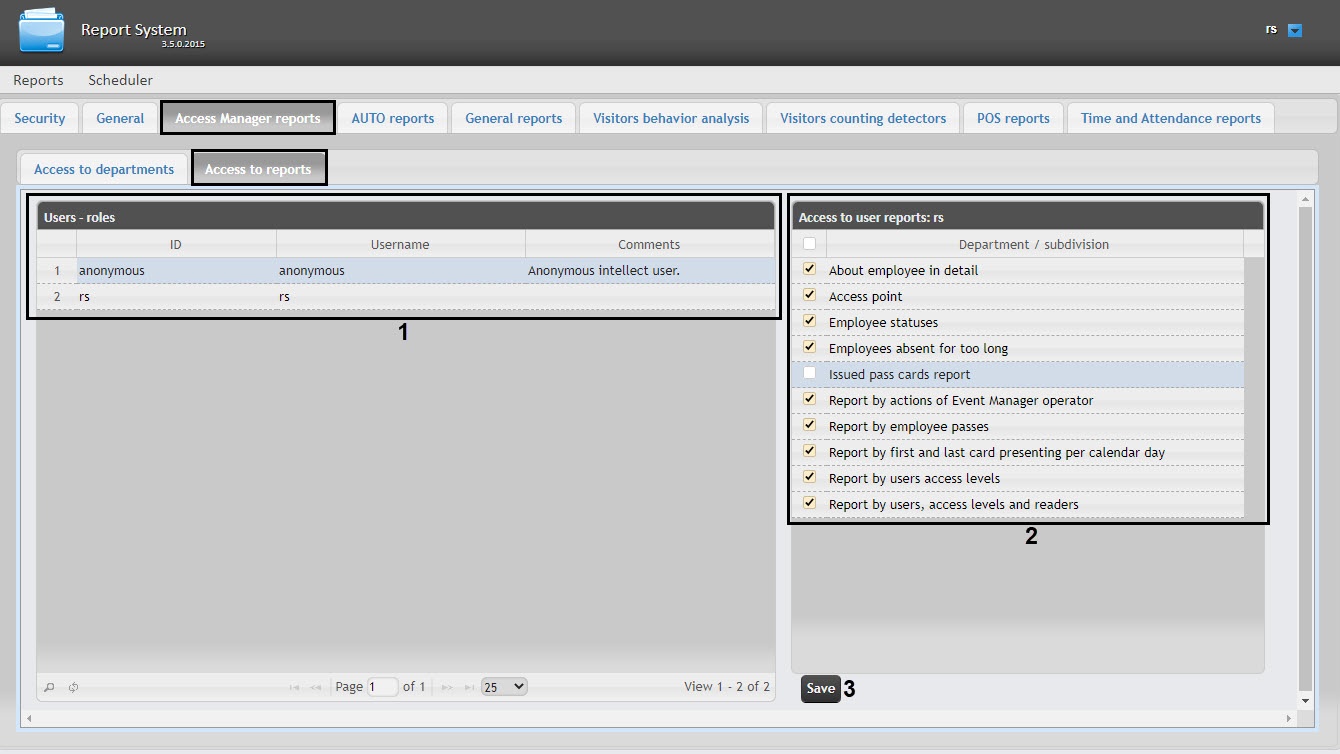Click the 'Issued pass cards report' row text

pyautogui.click(x=900, y=375)
